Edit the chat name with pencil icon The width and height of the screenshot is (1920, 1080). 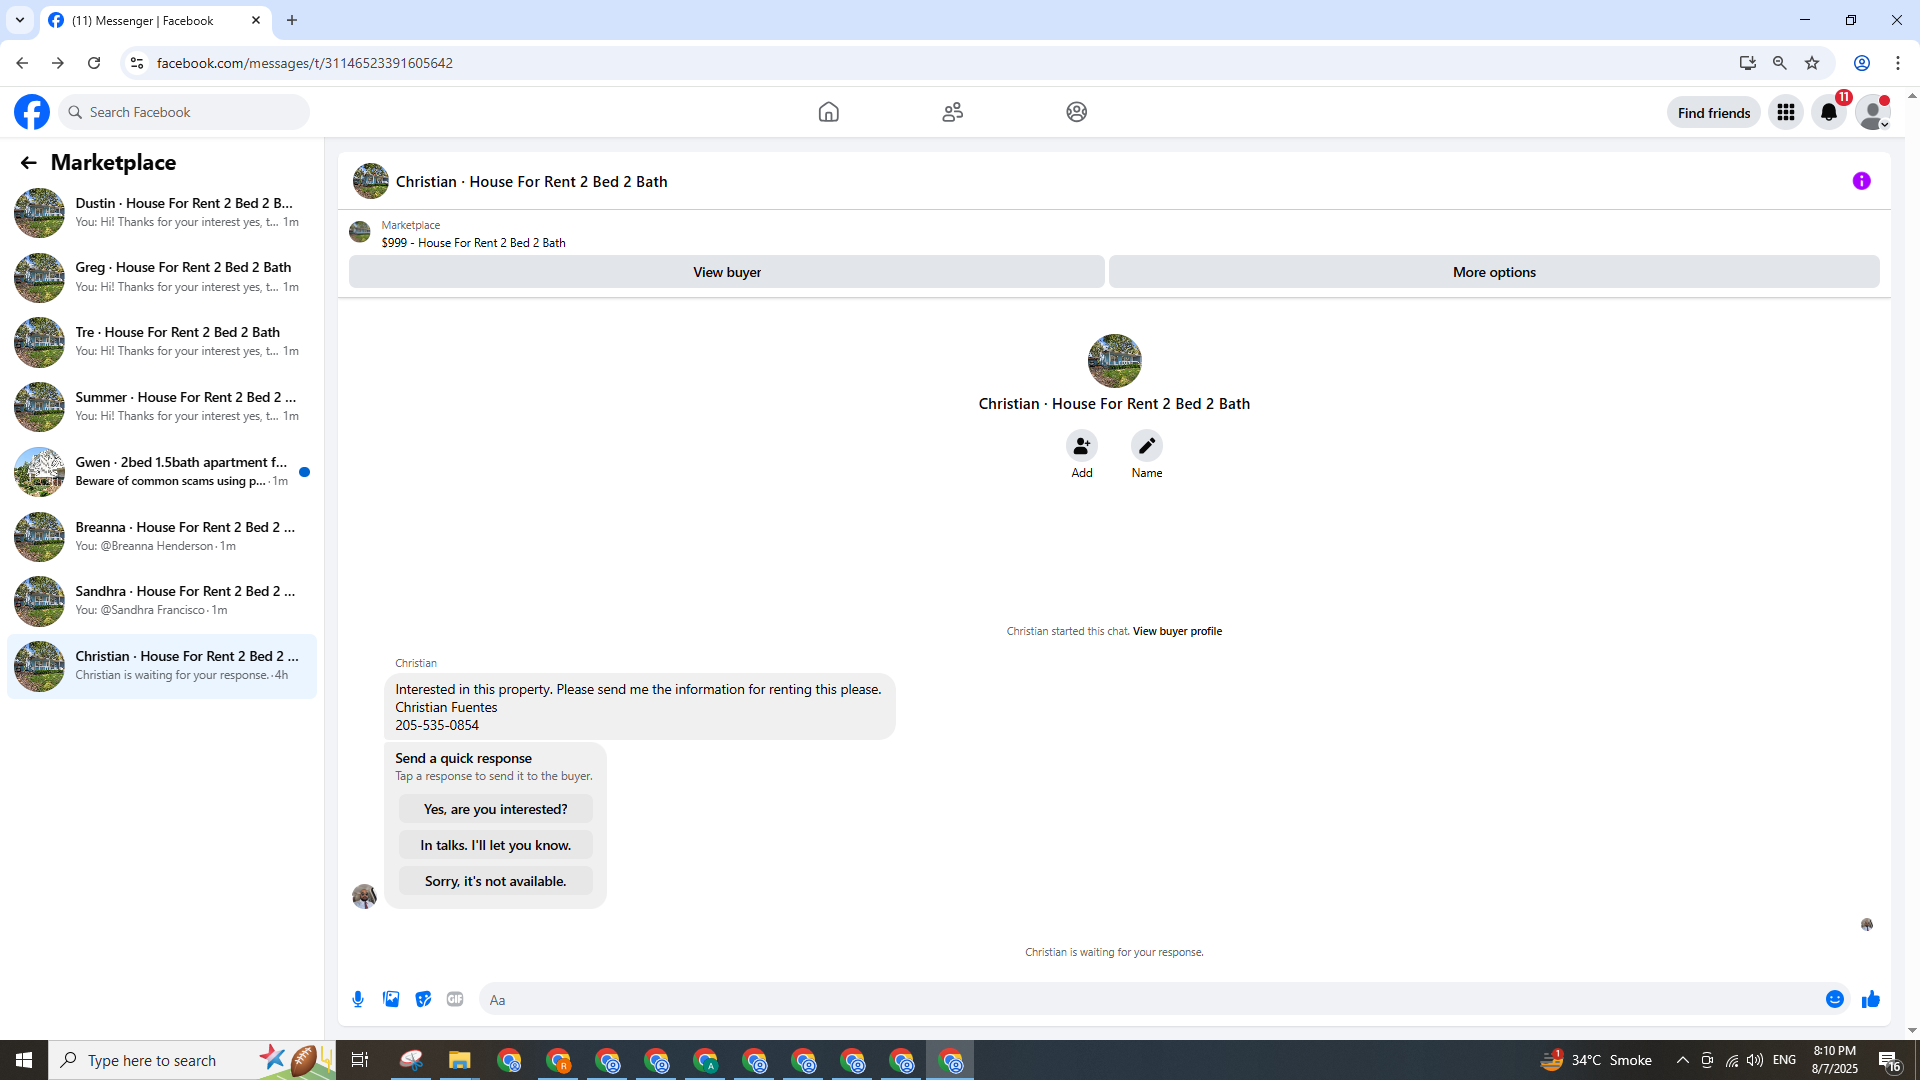tap(1147, 446)
